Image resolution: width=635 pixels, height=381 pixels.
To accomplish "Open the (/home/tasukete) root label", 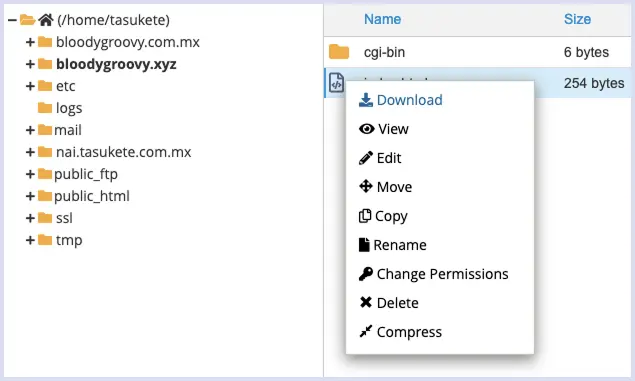I will coord(113,20).
